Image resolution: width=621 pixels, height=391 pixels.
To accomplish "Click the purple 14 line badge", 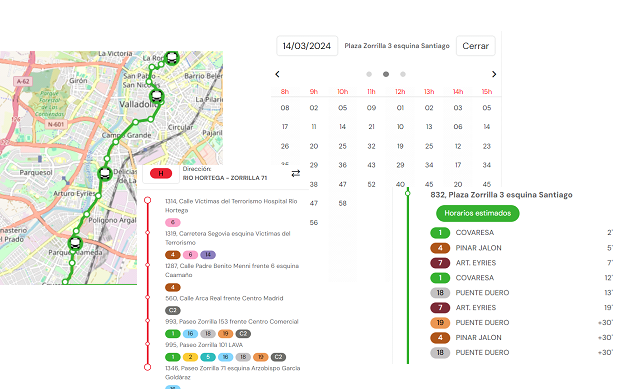I will (x=208, y=255).
